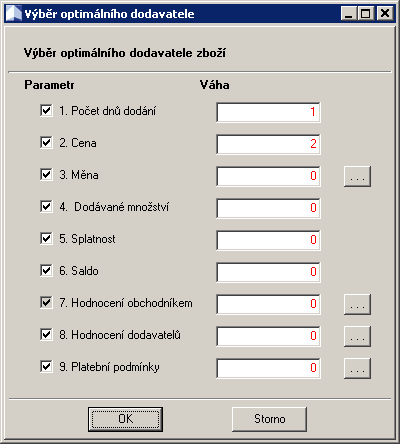The image size is (400, 444).
Task: Open Hodnocení obchodníkem ellipsis button
Action: (357, 304)
